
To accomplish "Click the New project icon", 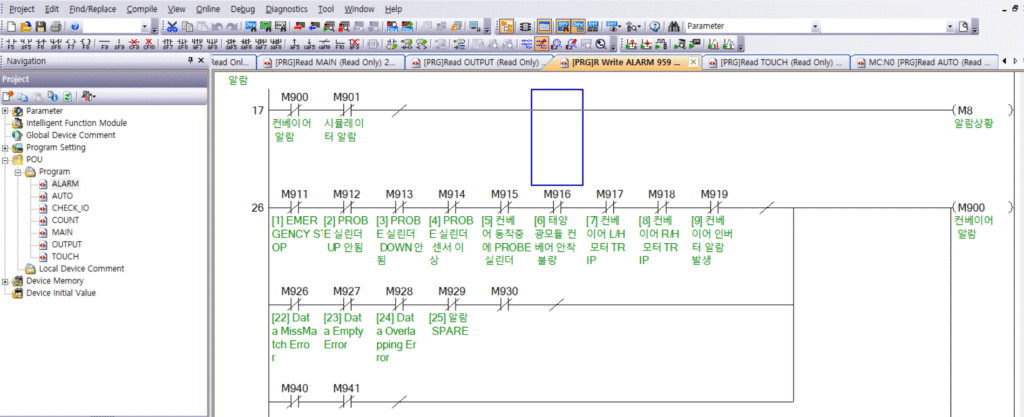I will (11, 26).
